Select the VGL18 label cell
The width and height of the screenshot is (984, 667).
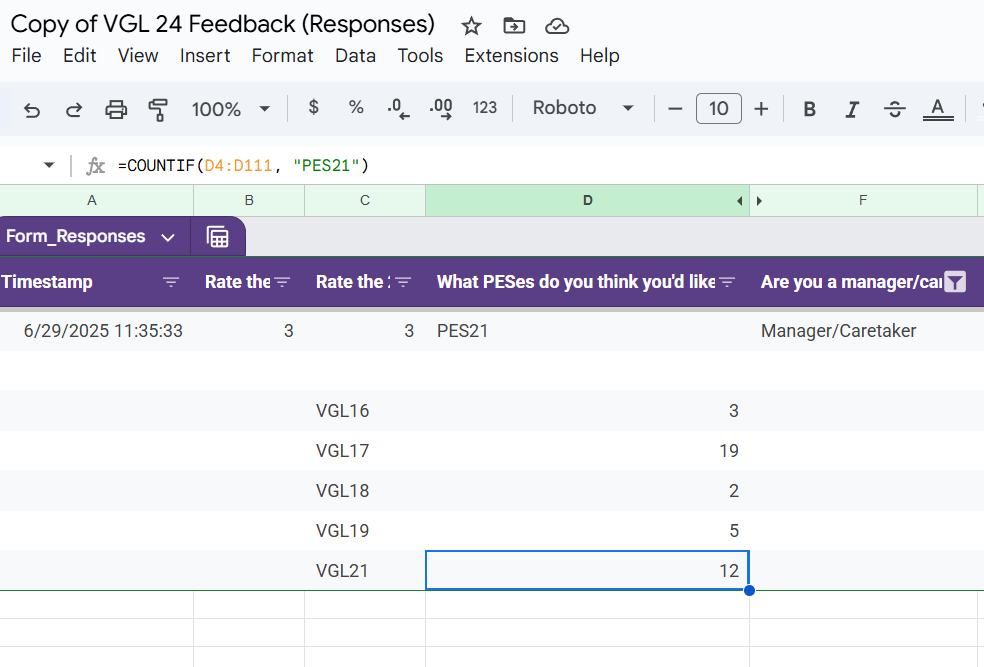click(365, 491)
